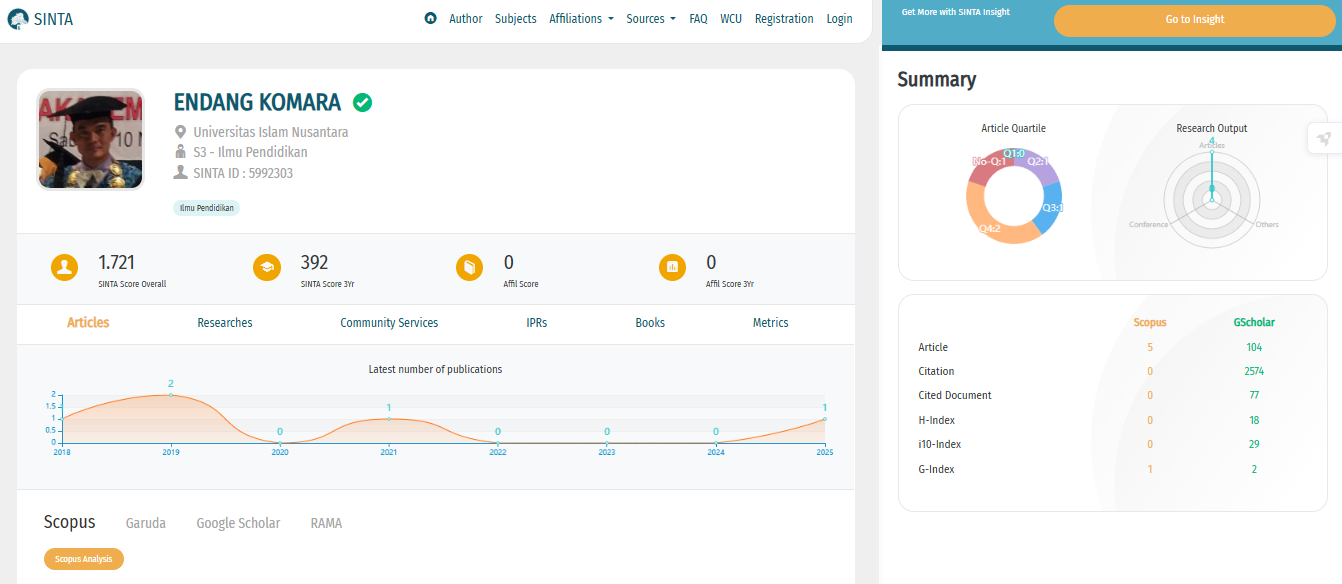The image size is (1342, 584).
Task: Click Endang Komara's profile photo
Action: coord(91,139)
